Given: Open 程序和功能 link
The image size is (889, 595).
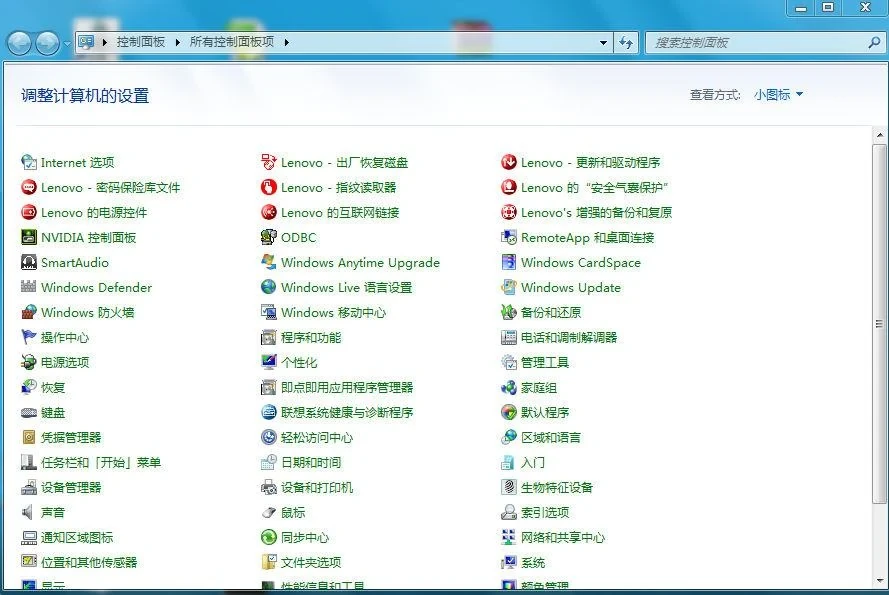Looking at the screenshot, I should pyautogui.click(x=311, y=337).
